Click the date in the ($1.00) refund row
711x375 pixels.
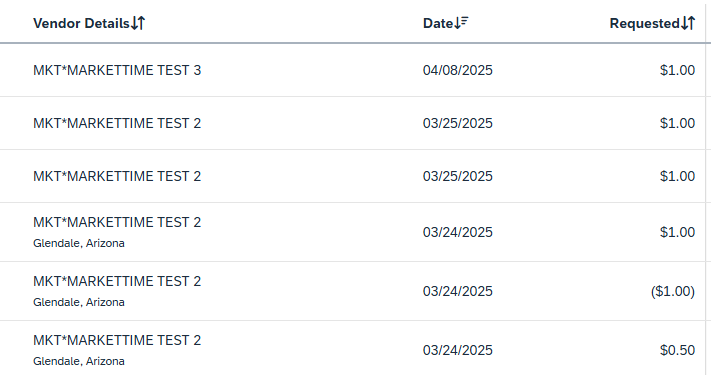(x=458, y=291)
